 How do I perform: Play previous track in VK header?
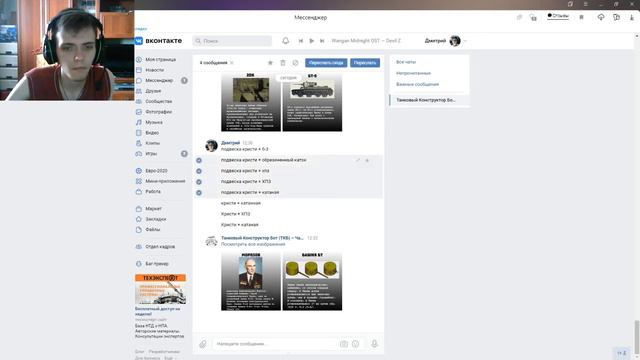click(301, 41)
